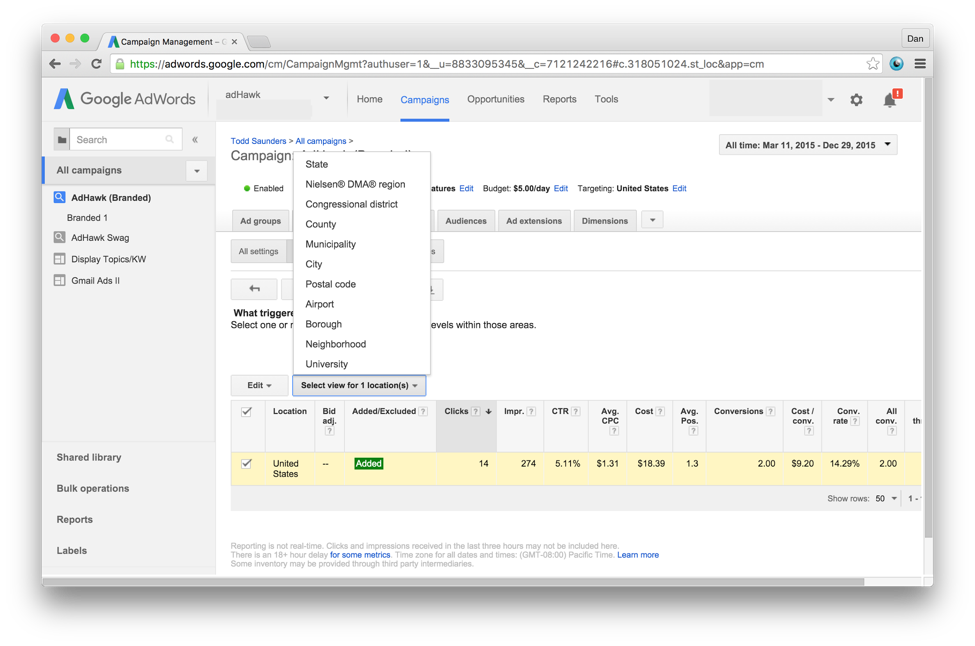Open the more tabs dropdown arrow
Viewport: 975px width, 646px height.
click(652, 220)
